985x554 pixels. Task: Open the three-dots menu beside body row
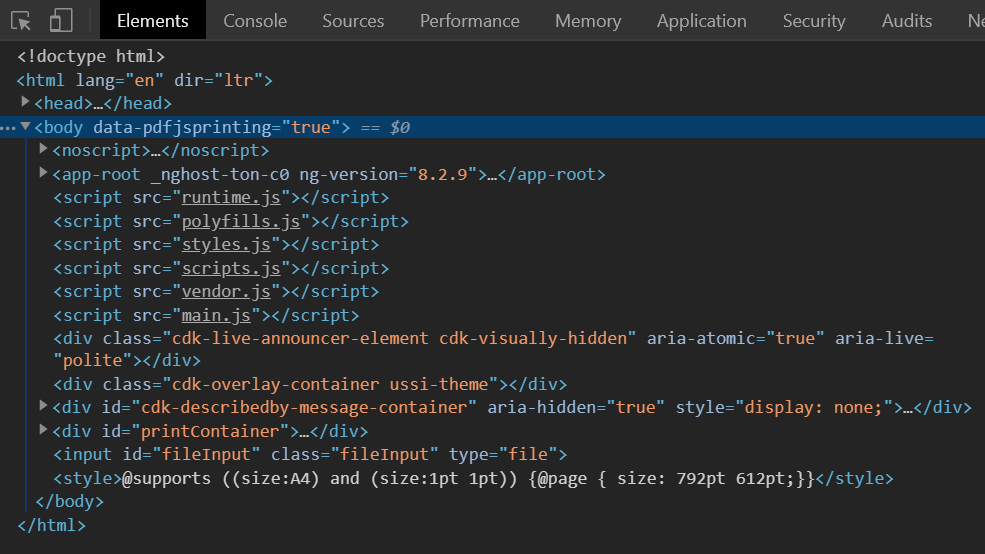[8, 128]
